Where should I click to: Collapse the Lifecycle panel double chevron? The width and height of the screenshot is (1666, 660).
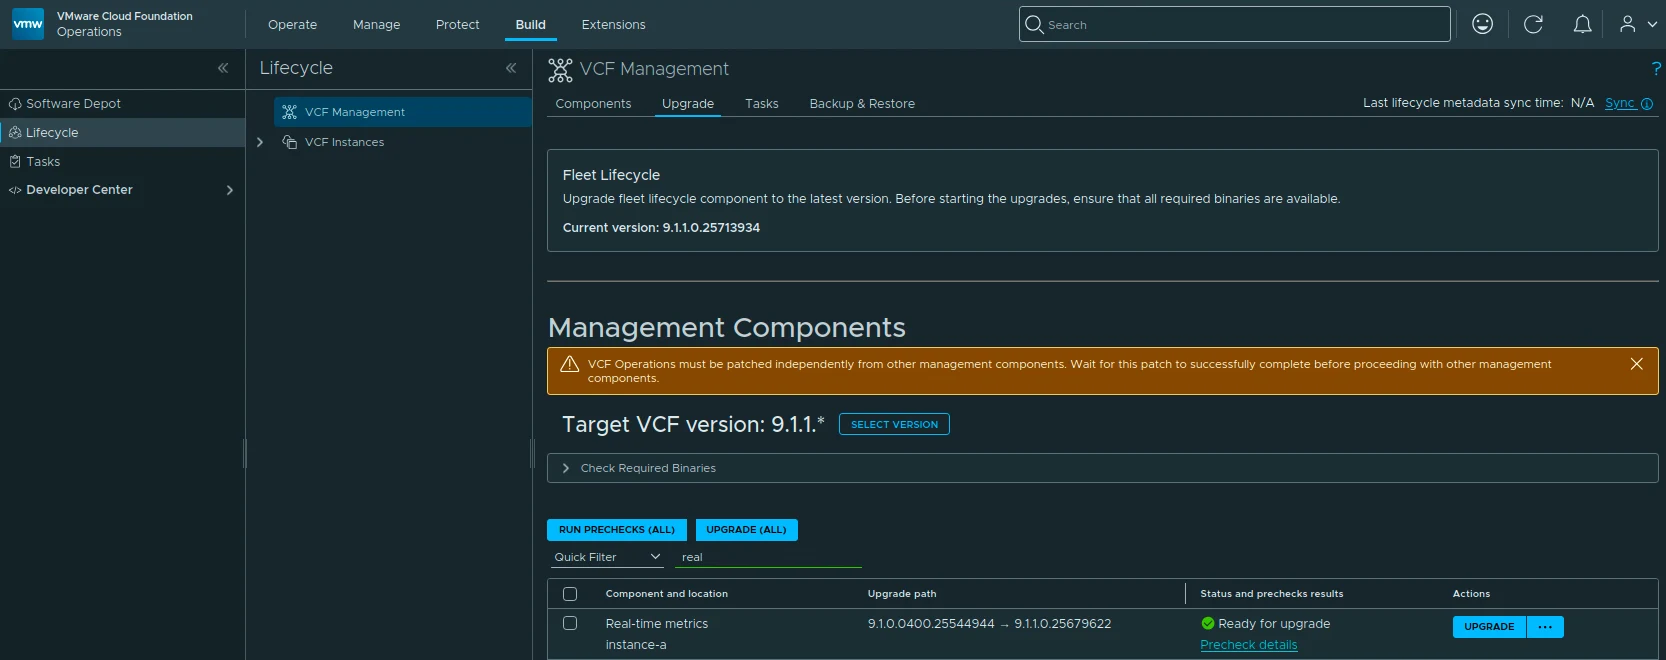[x=511, y=68]
